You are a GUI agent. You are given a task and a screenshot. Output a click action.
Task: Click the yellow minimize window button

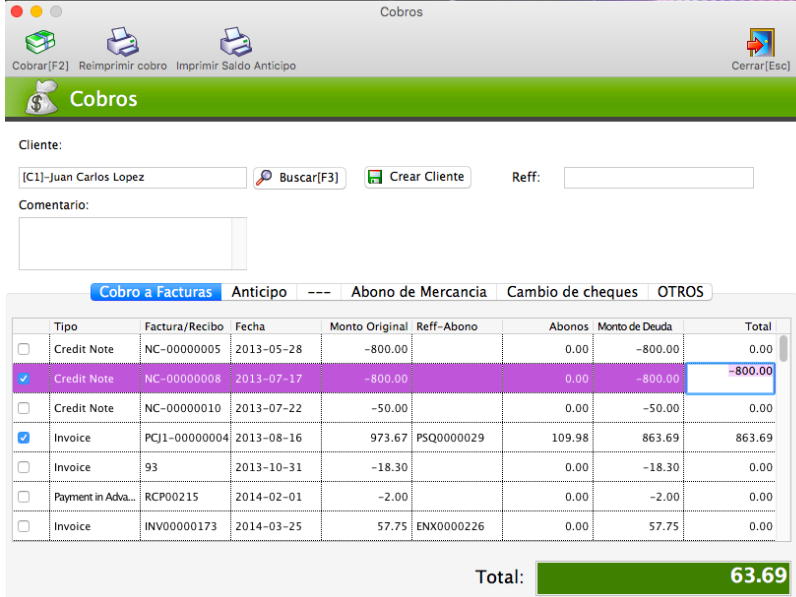tap(36, 11)
